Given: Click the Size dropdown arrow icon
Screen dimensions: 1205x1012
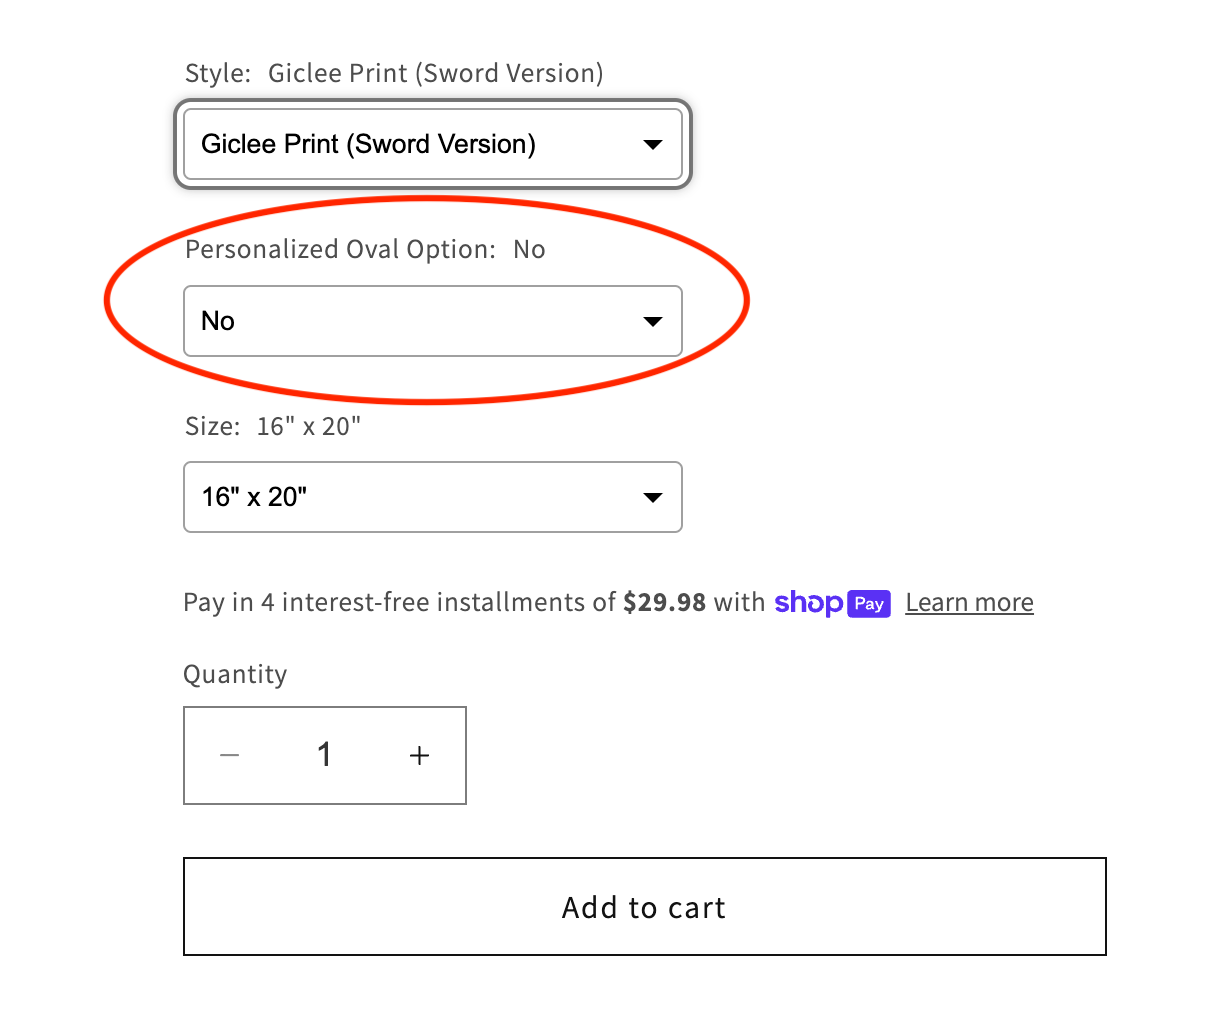Looking at the screenshot, I should 653,497.
